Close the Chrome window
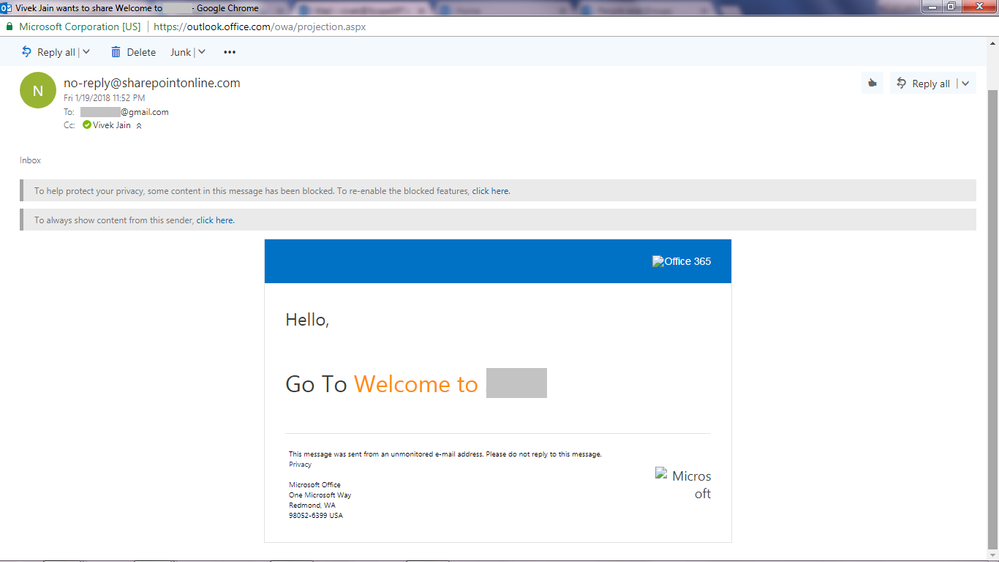The image size is (999, 562). [x=979, y=7]
